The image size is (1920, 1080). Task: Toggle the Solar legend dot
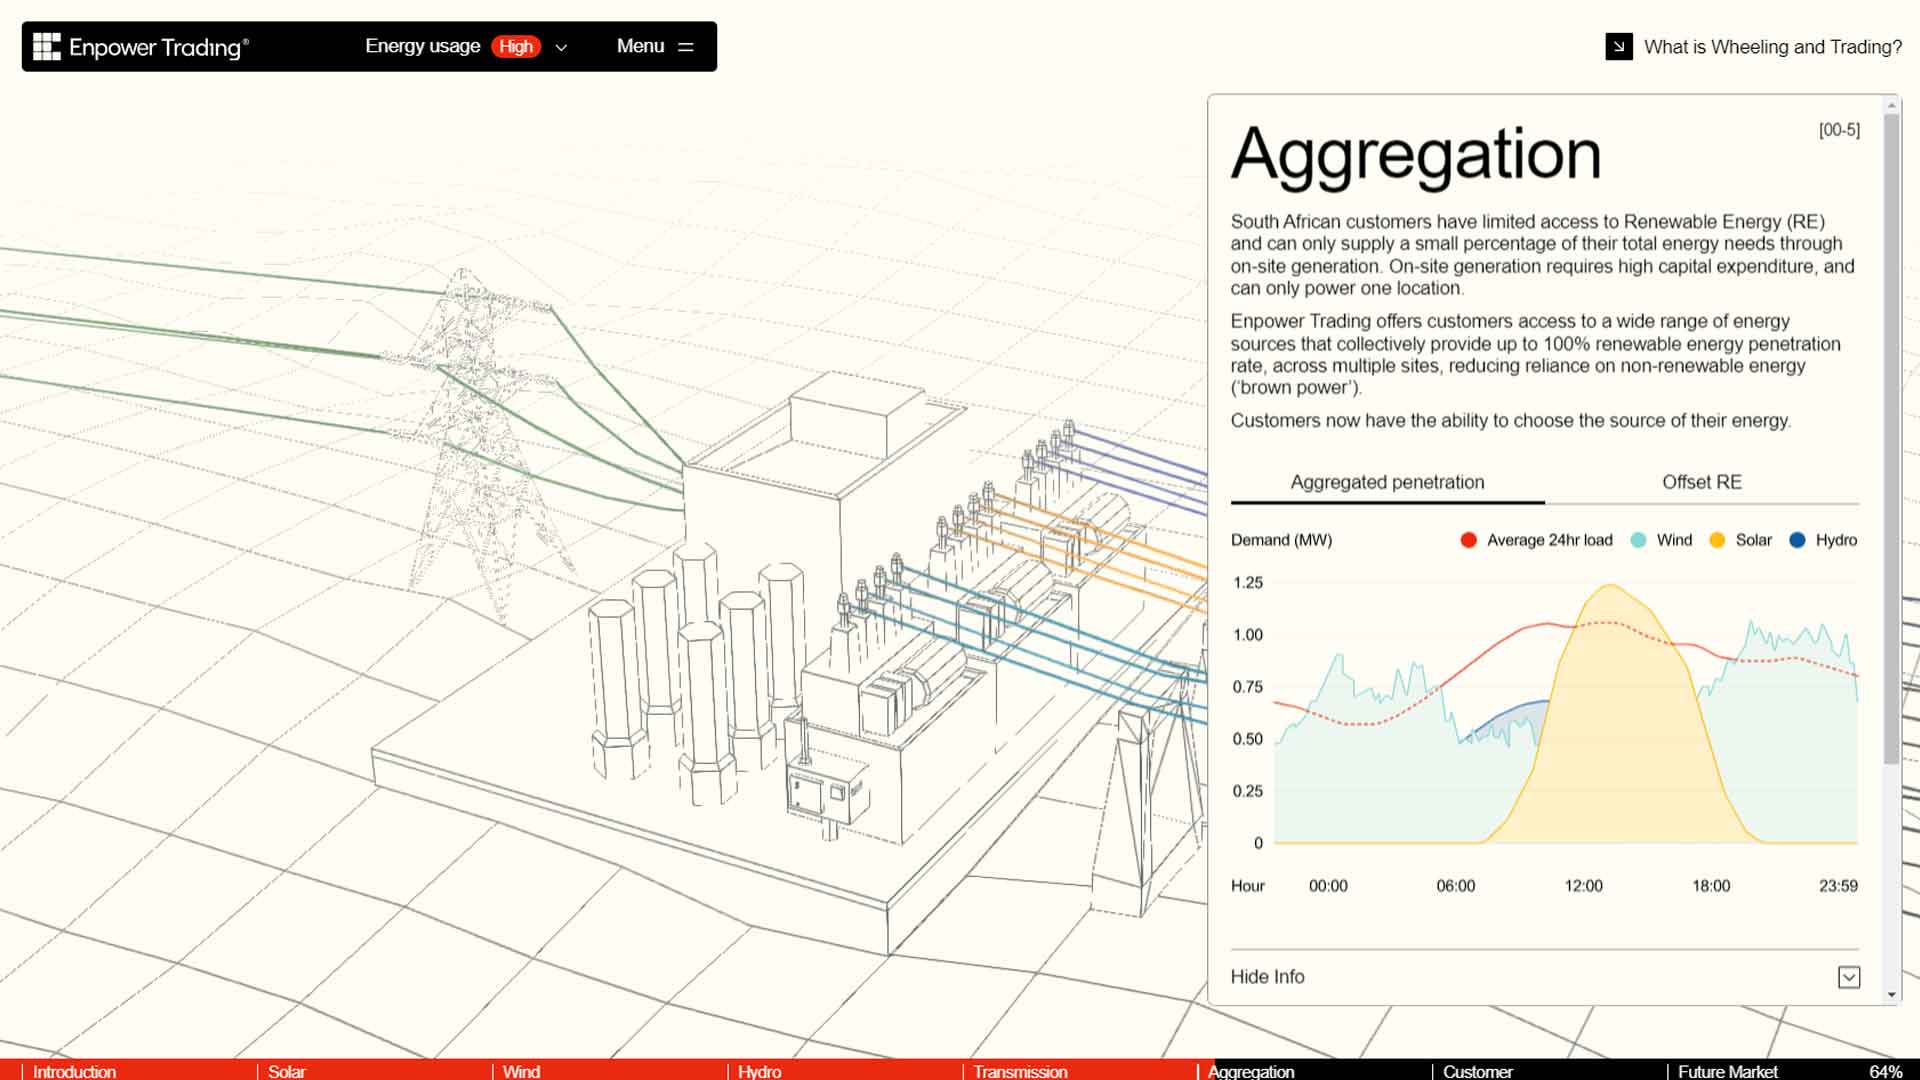click(1717, 540)
